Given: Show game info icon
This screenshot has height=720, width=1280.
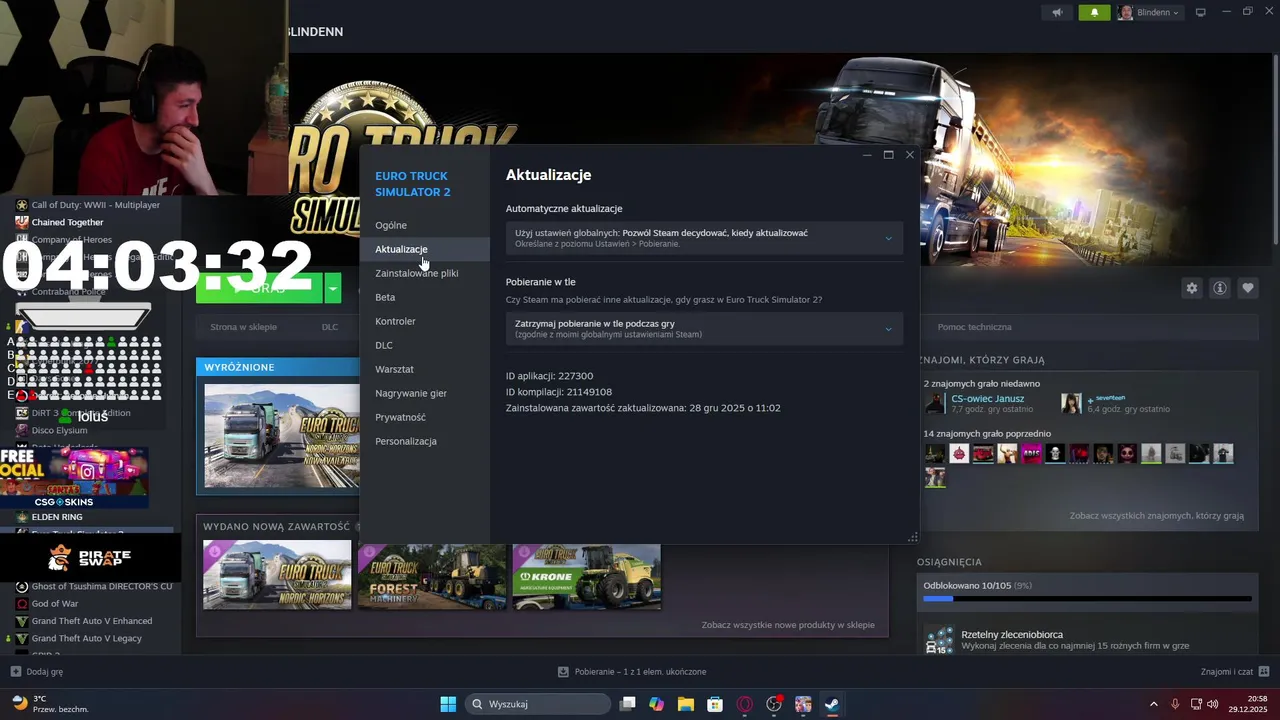Looking at the screenshot, I should click(1220, 288).
